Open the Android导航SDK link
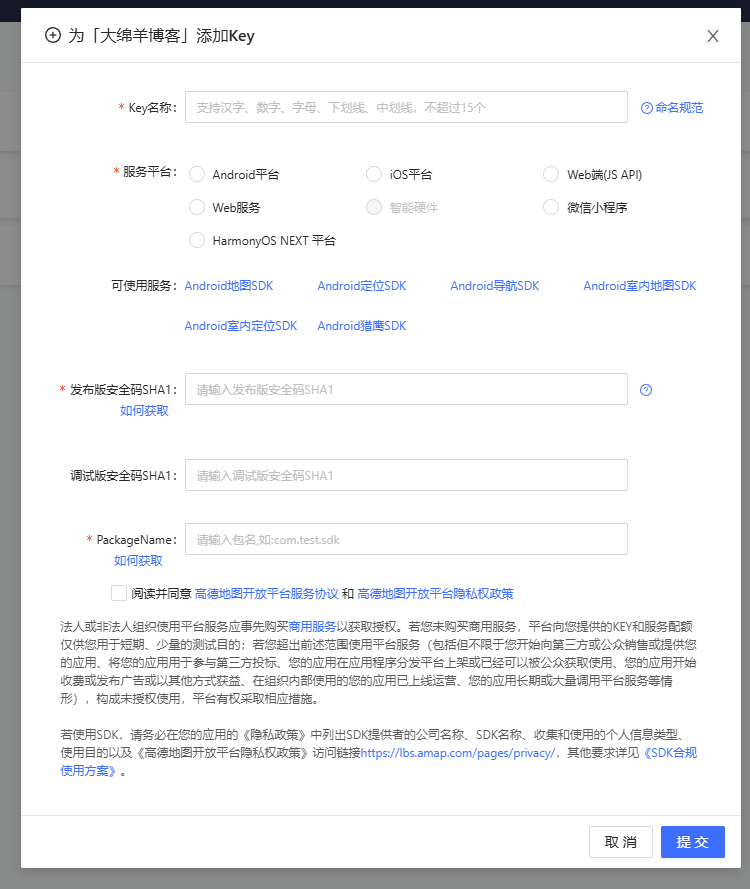Viewport: 750px width, 889px height. 495,286
